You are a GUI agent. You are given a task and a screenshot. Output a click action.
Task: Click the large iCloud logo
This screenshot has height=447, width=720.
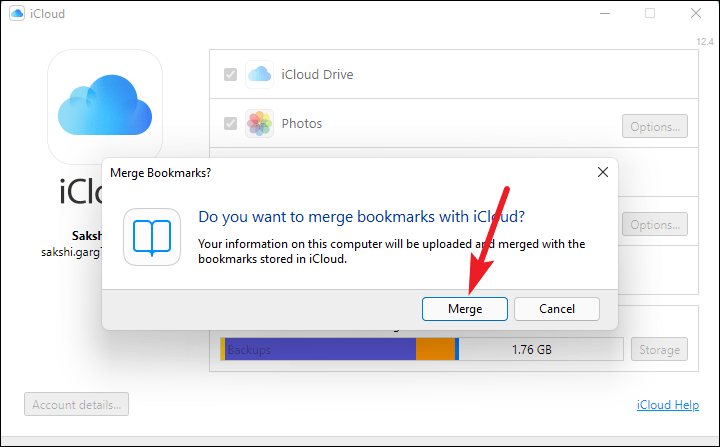(105, 107)
